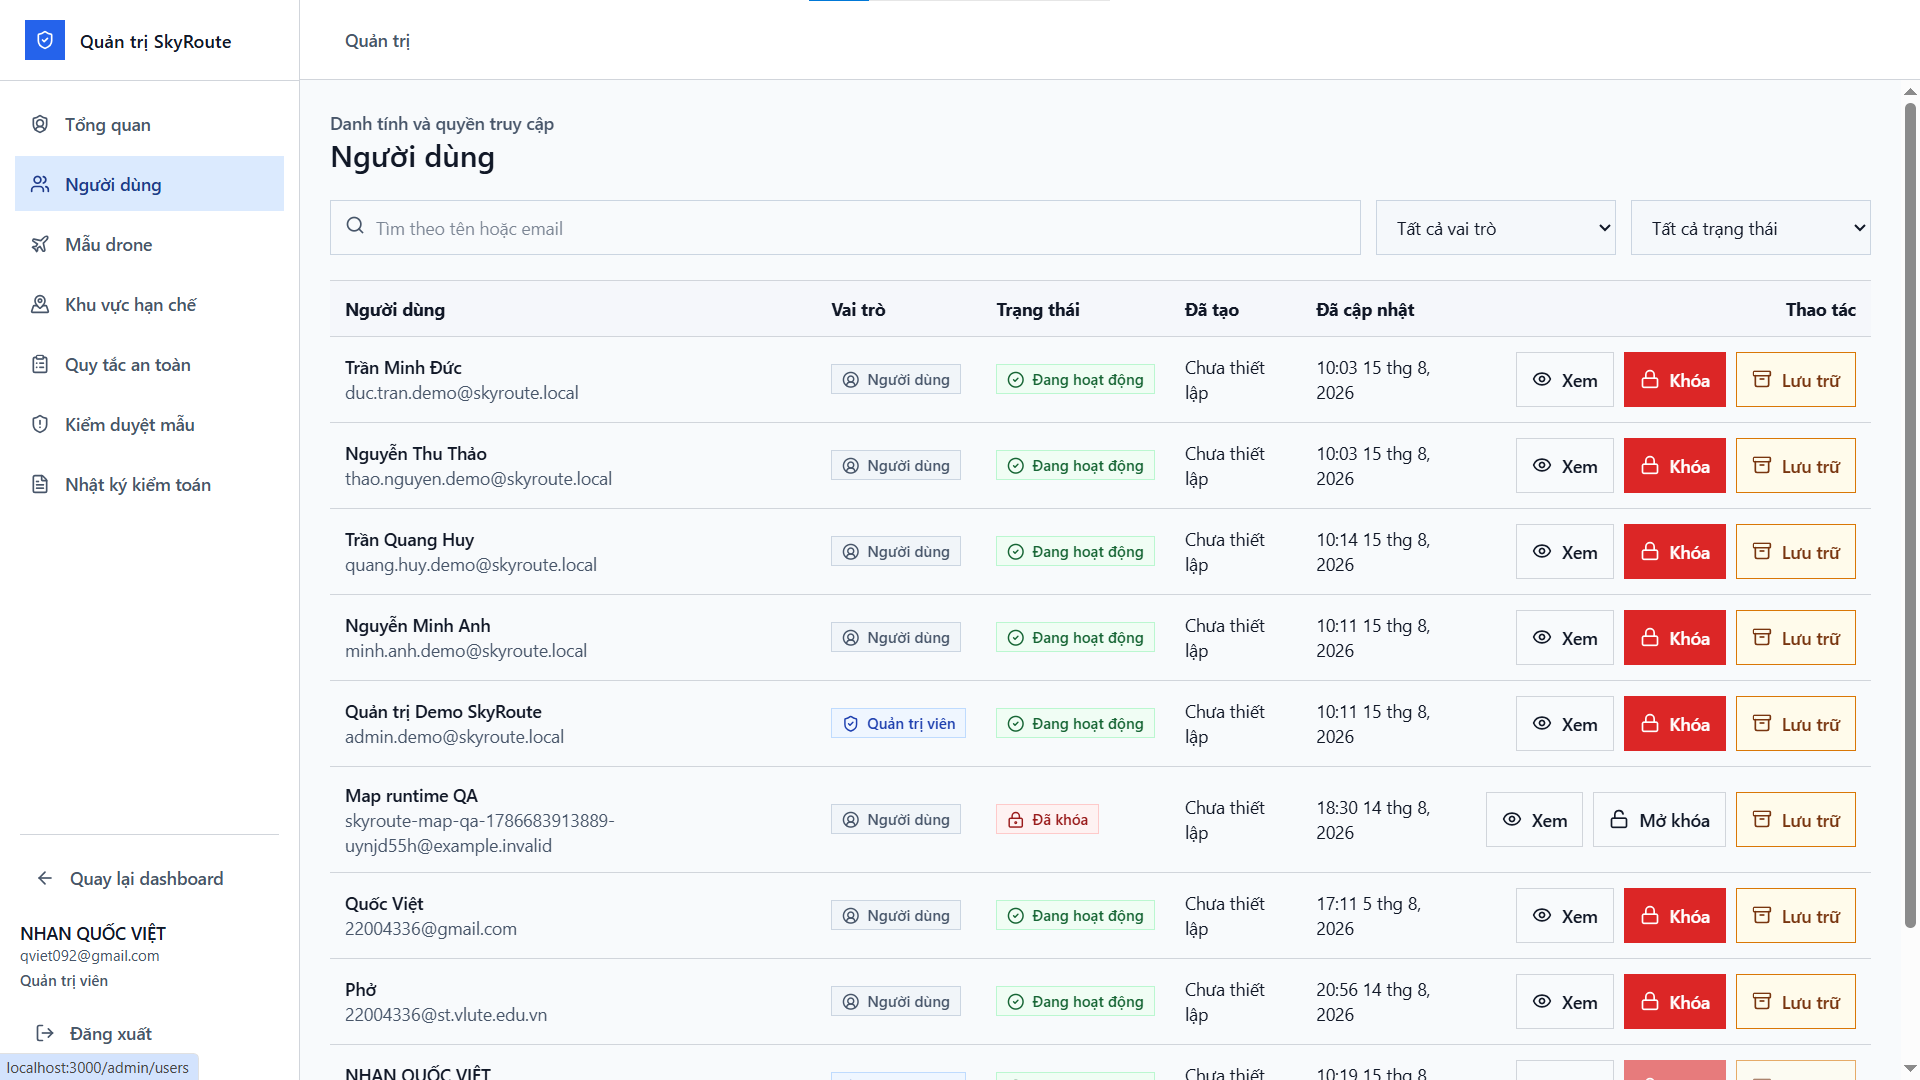The width and height of the screenshot is (1920, 1080).
Task: Archive the Map runtime QA user
Action: [1795, 820]
